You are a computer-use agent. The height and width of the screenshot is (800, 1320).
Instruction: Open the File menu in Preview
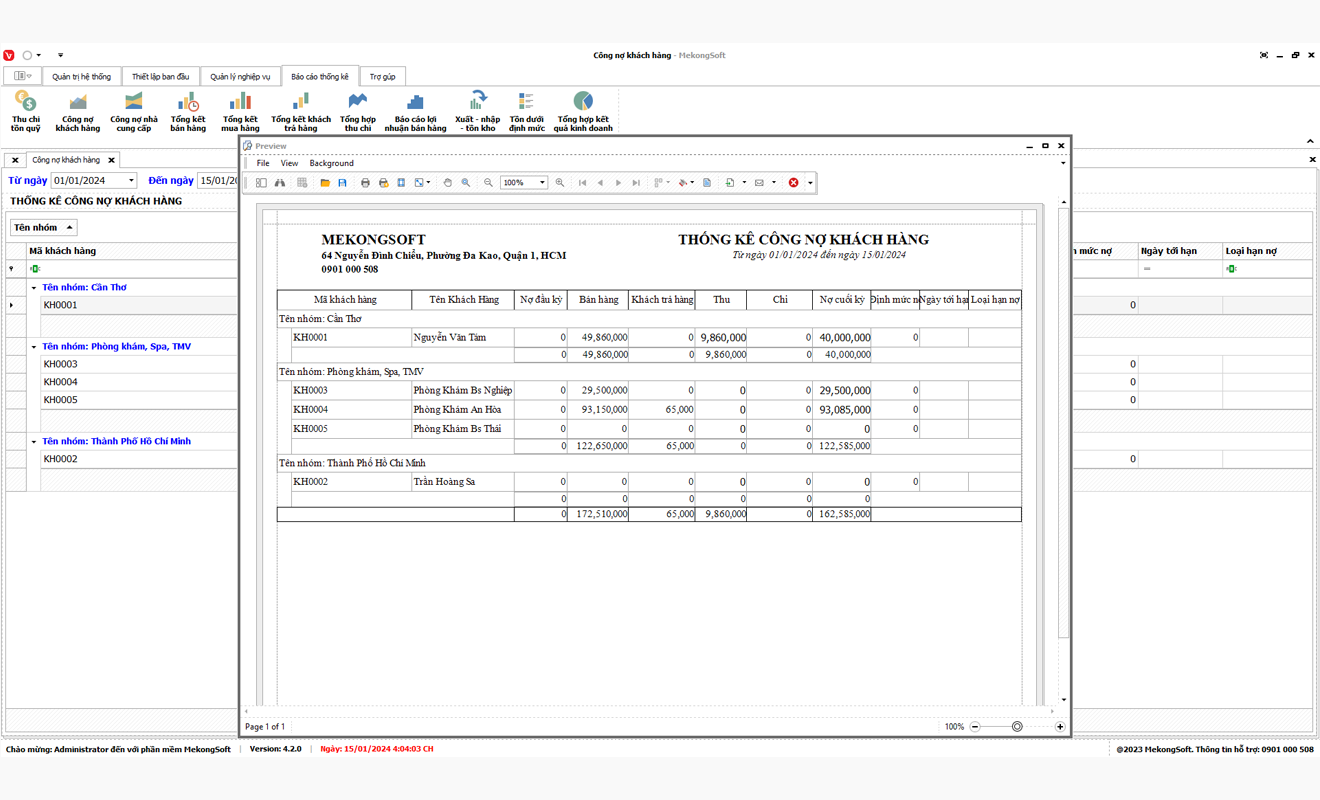(x=263, y=163)
